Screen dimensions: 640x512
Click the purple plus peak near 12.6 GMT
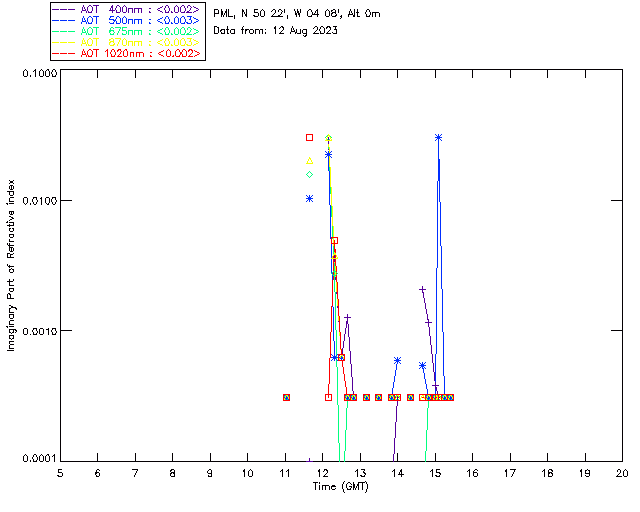coord(347,317)
